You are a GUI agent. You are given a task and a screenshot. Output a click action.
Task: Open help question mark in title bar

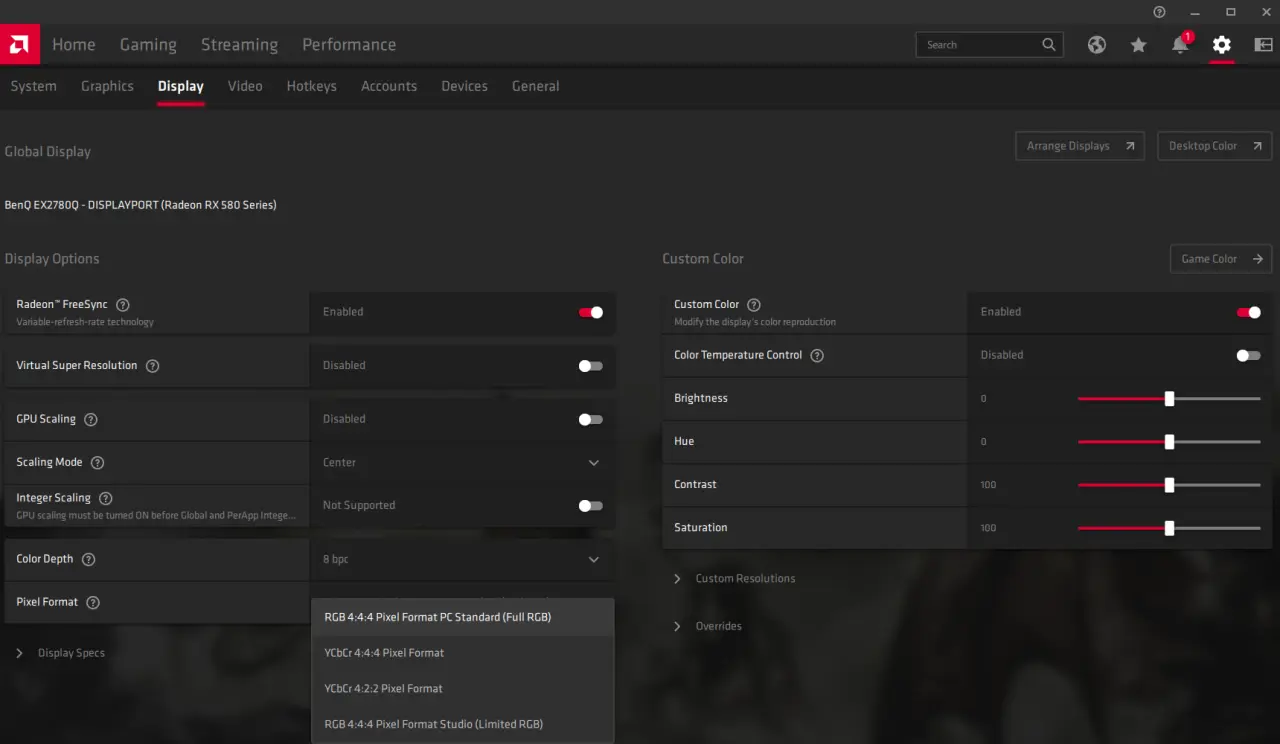pos(1159,12)
